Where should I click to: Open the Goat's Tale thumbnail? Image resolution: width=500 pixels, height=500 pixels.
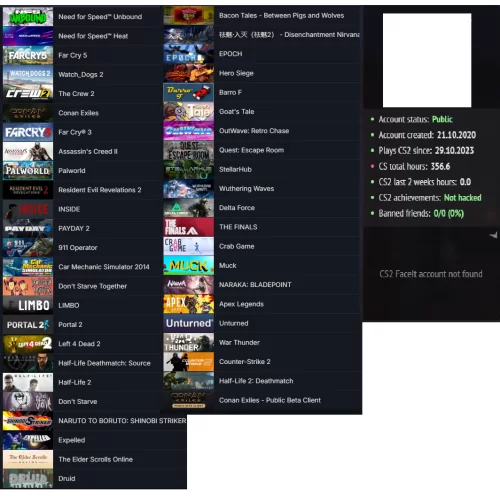point(189,112)
